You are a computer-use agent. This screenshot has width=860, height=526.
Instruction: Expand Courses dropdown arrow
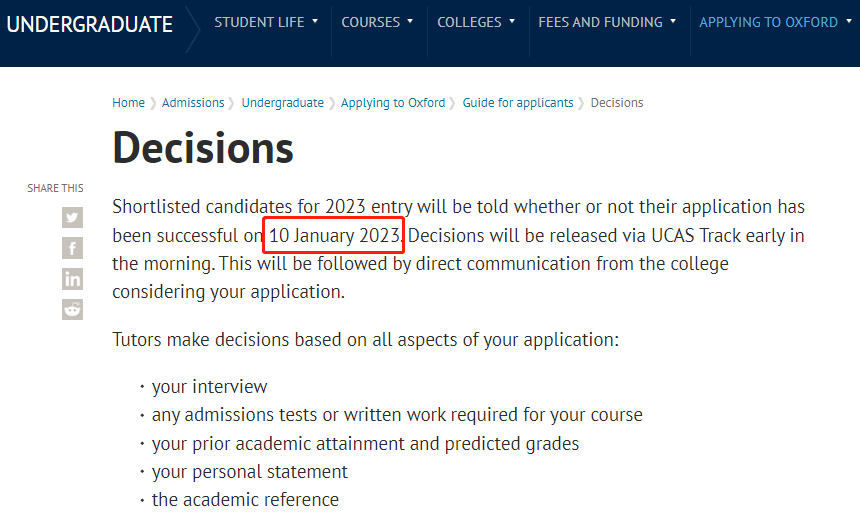point(410,21)
